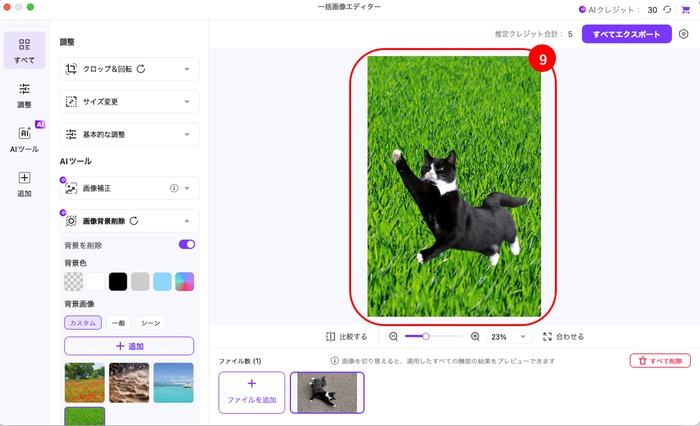Click the 画像背景削除 icon
The image size is (700, 426).
point(71,221)
